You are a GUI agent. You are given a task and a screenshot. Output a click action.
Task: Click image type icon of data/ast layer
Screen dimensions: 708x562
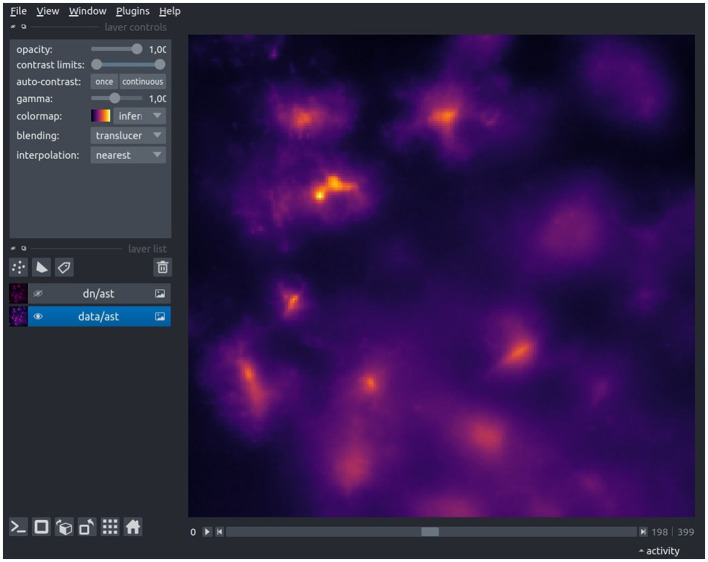tap(160, 316)
